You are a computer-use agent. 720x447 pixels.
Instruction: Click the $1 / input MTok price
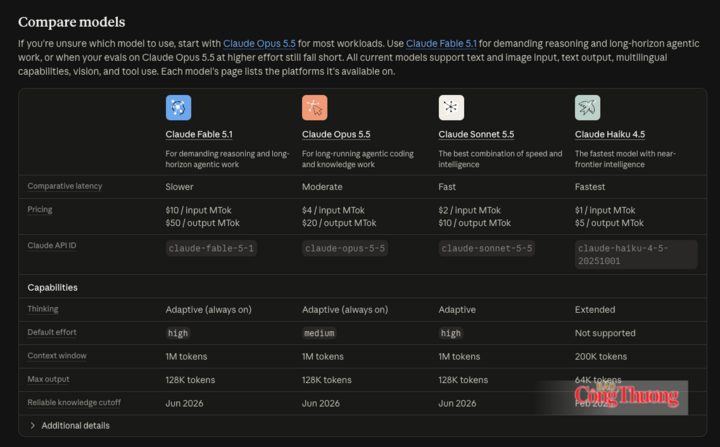tap(605, 210)
